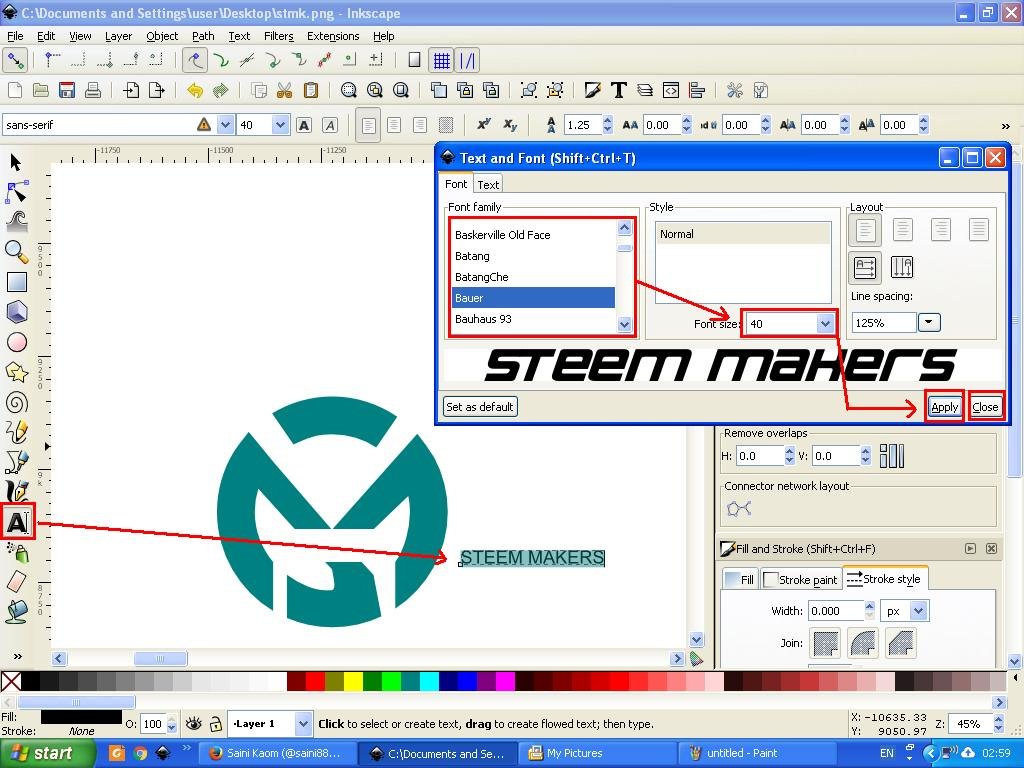This screenshot has width=1024, height=768.
Task: Open Font size dropdown in dialog
Action: [825, 323]
